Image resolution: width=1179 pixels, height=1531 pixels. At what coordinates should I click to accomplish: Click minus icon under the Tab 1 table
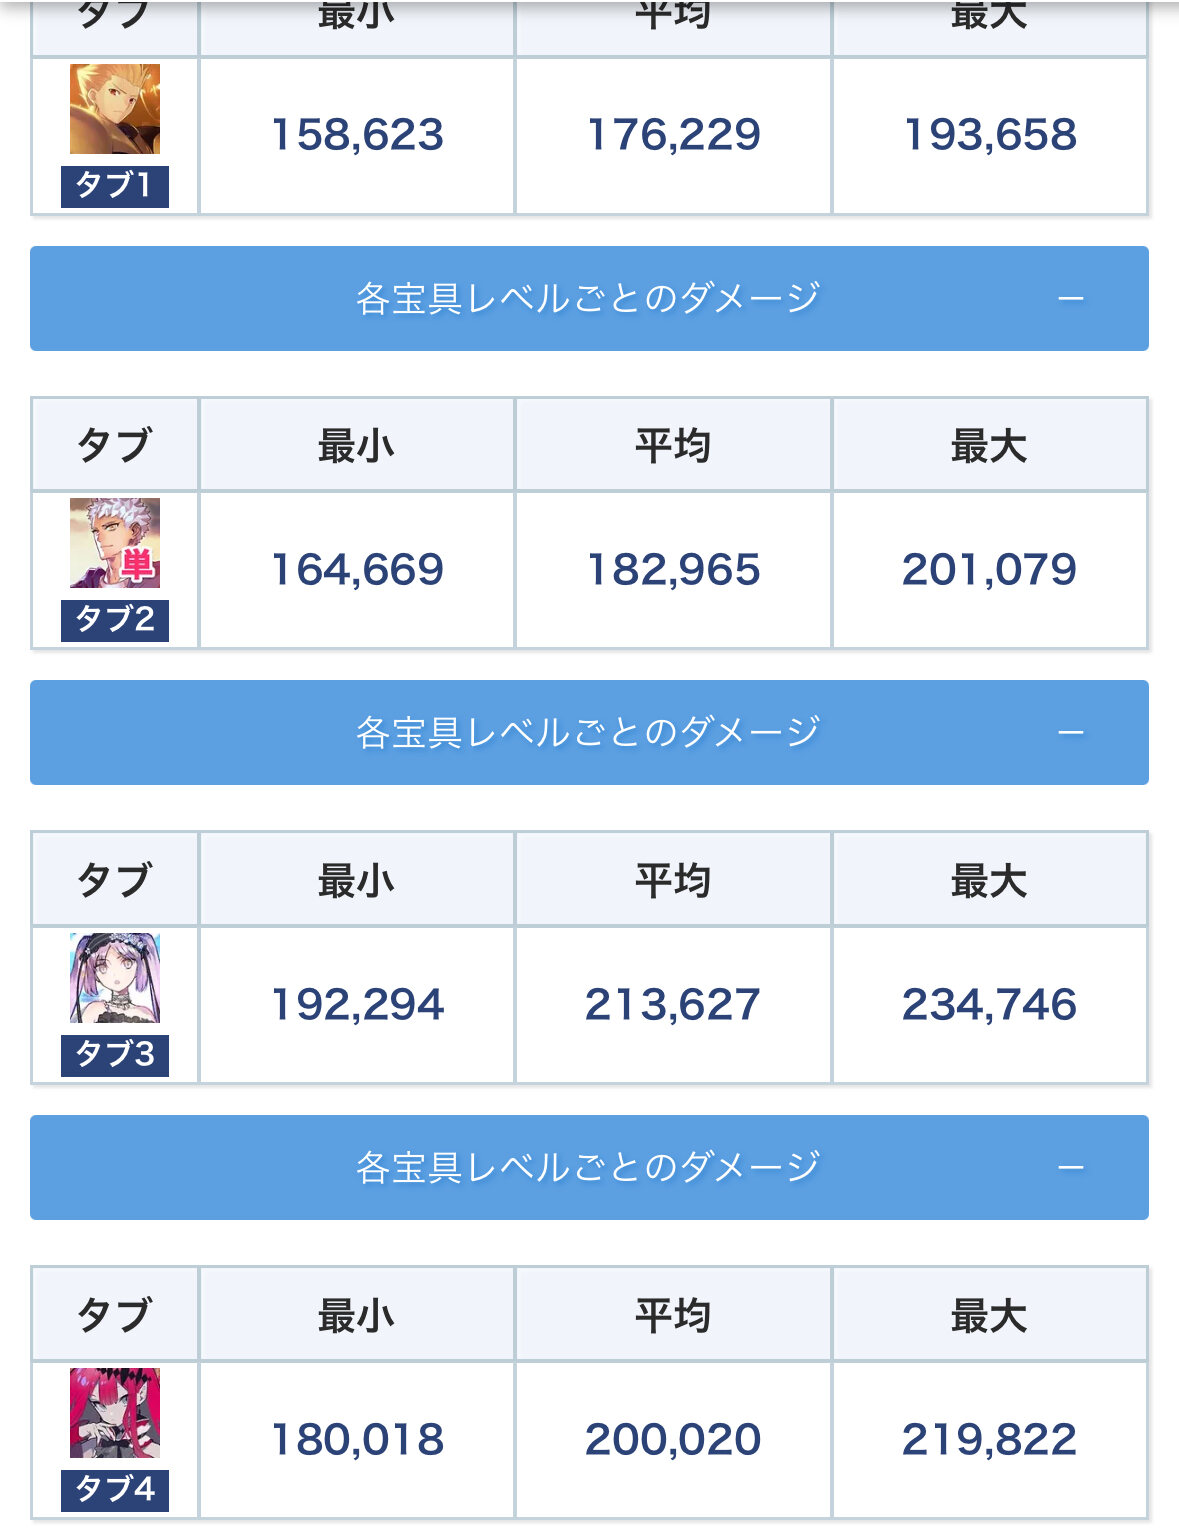pos(1071,299)
